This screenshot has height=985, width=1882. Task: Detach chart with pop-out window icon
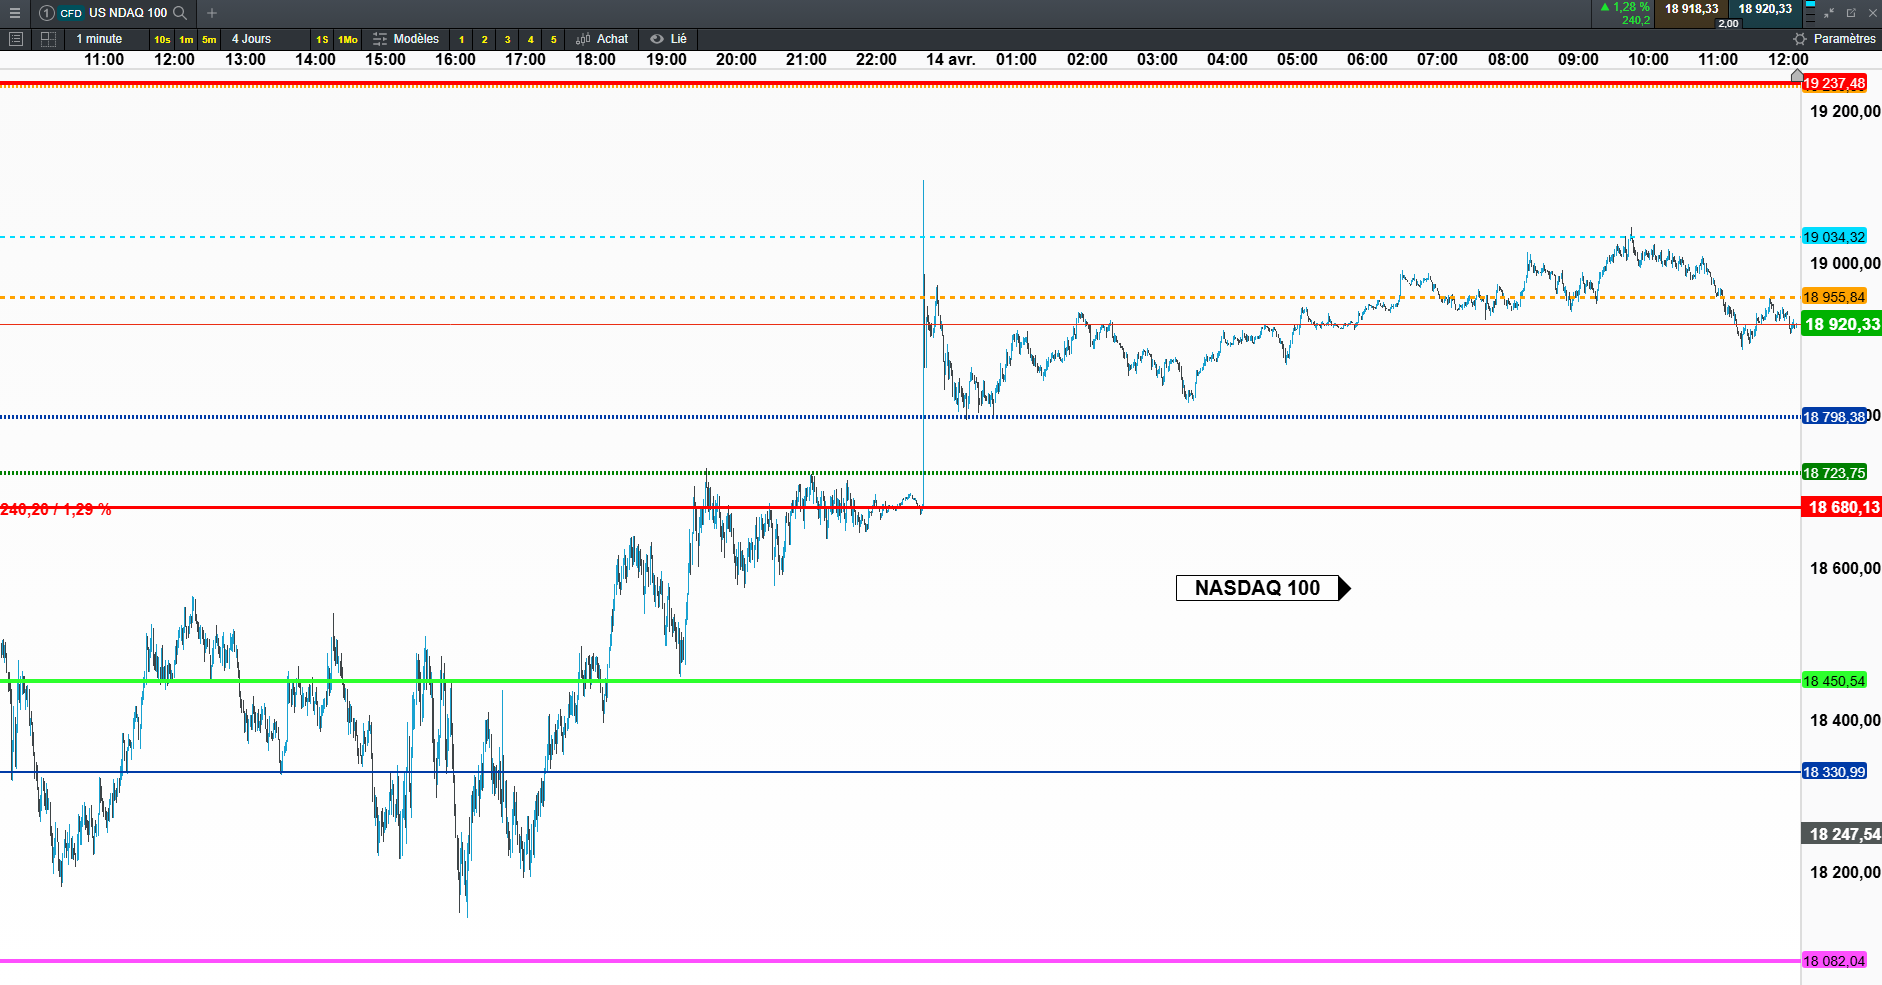point(1851,13)
